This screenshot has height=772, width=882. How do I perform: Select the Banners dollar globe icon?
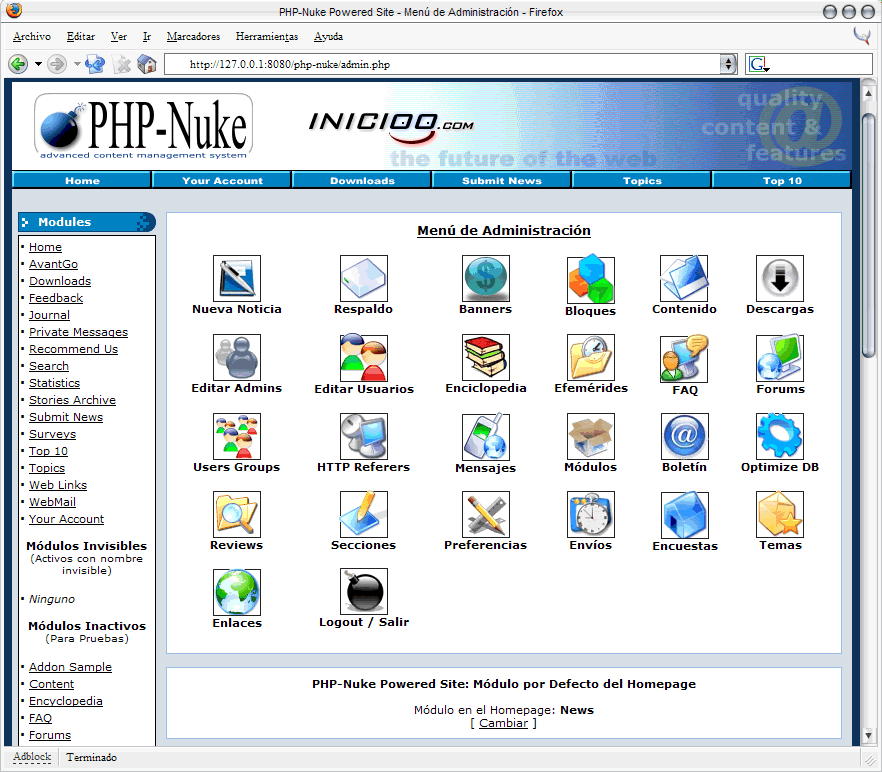pyautogui.click(x=485, y=278)
